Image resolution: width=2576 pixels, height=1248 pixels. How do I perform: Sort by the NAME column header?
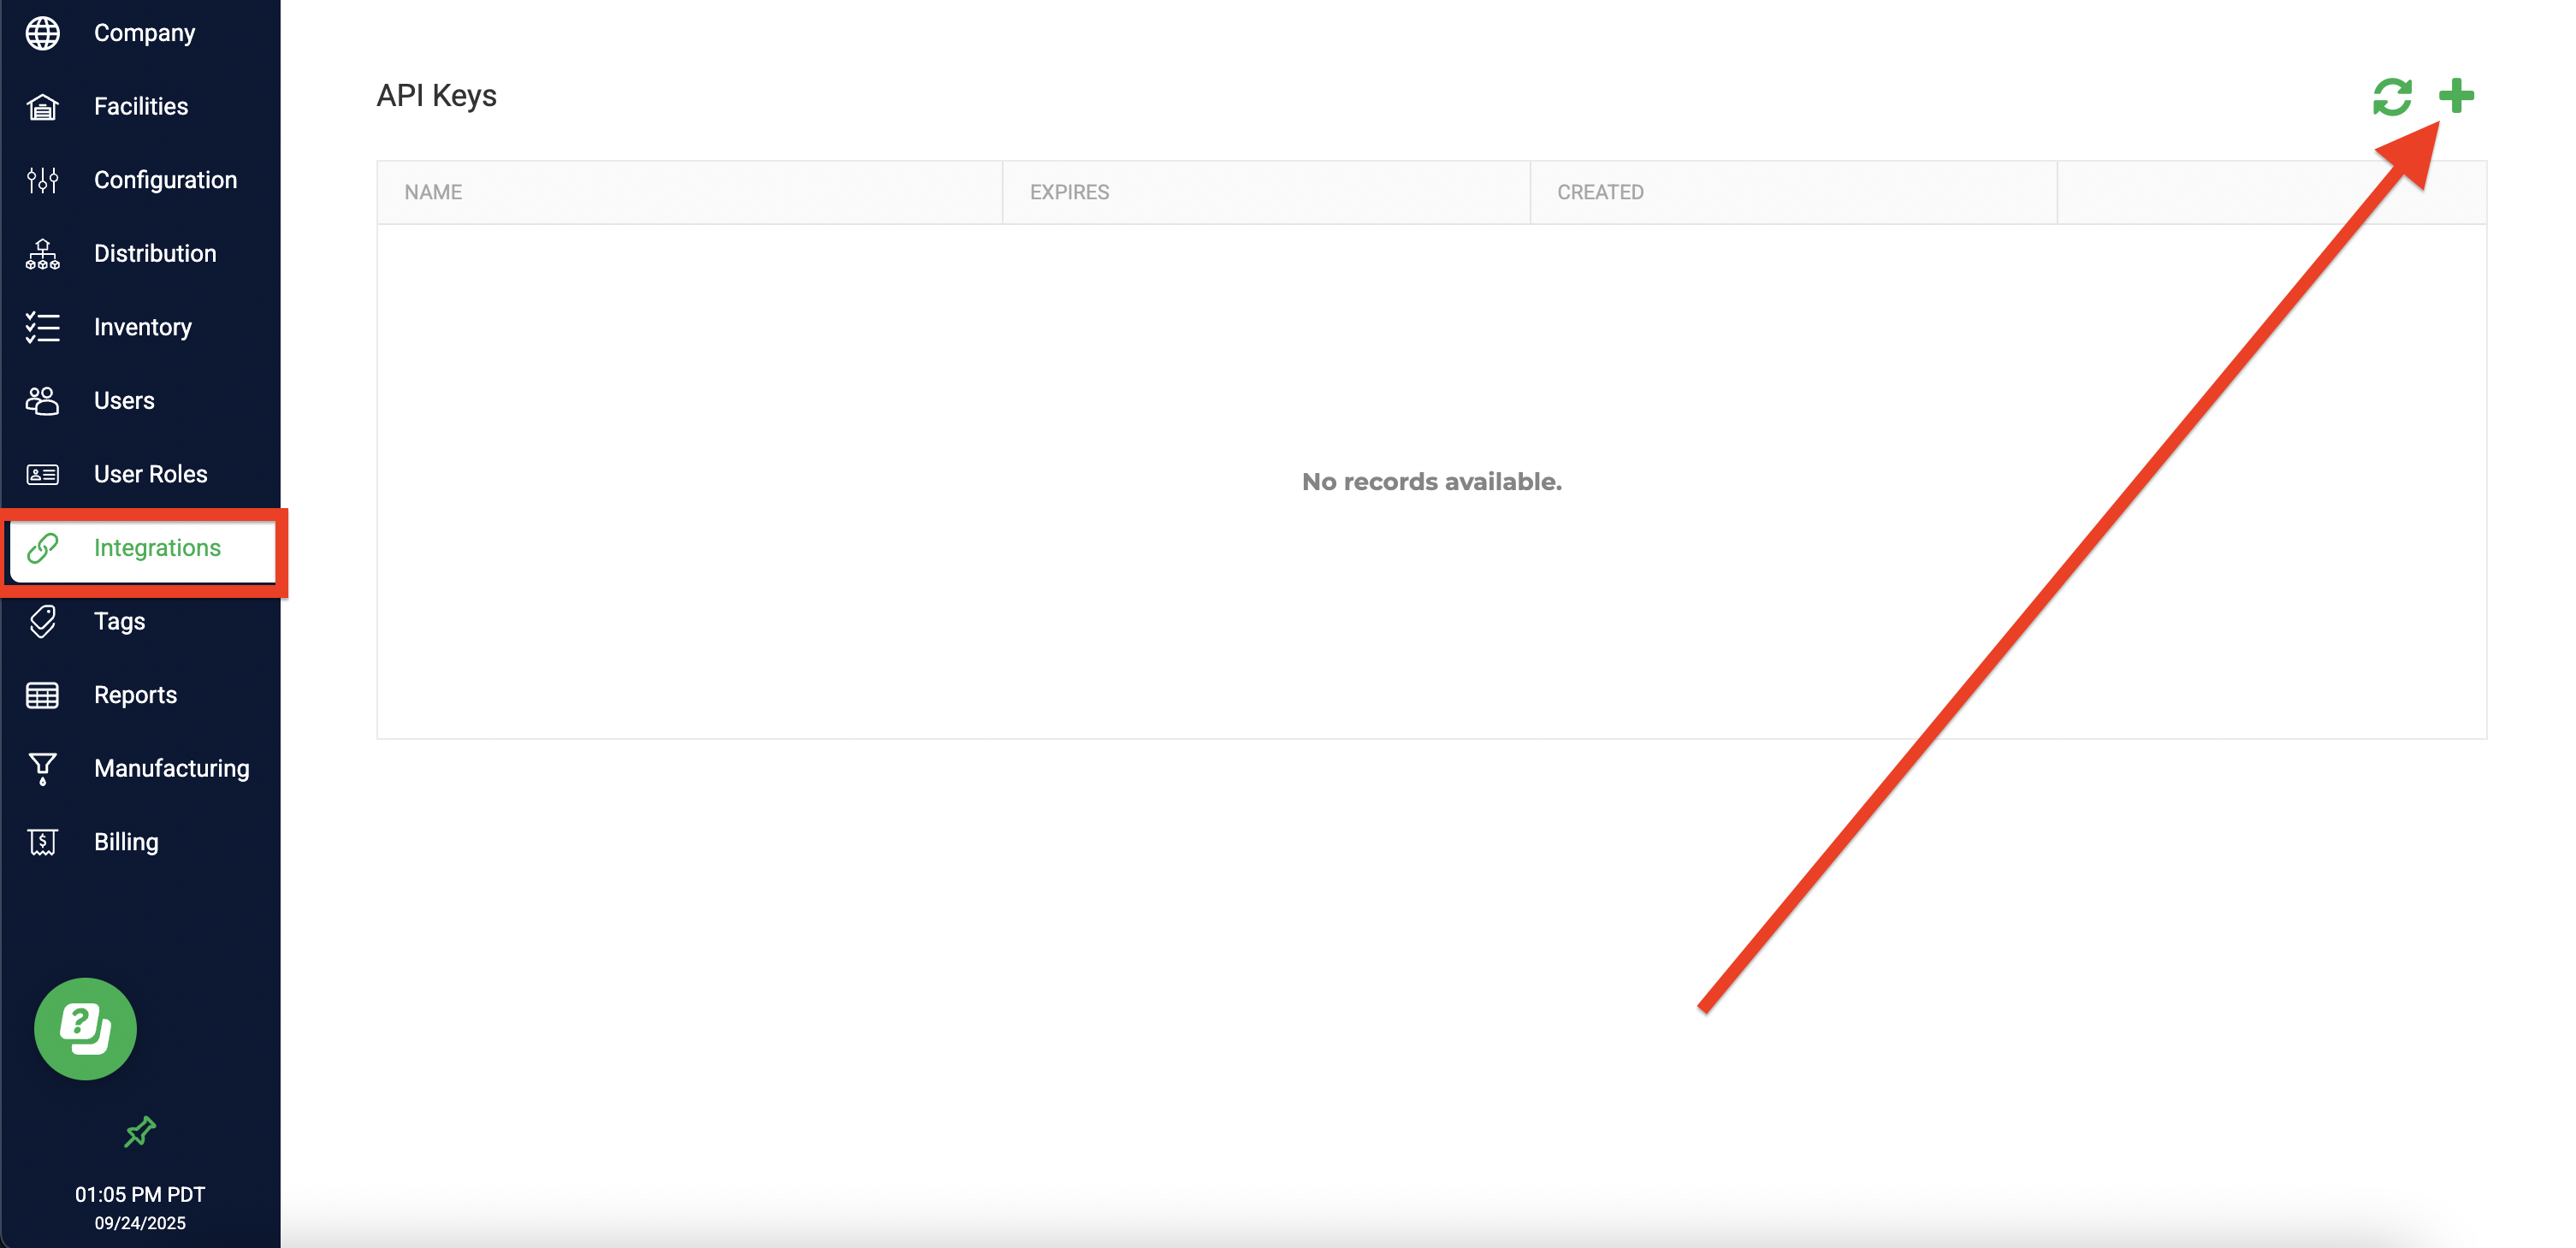433,192
